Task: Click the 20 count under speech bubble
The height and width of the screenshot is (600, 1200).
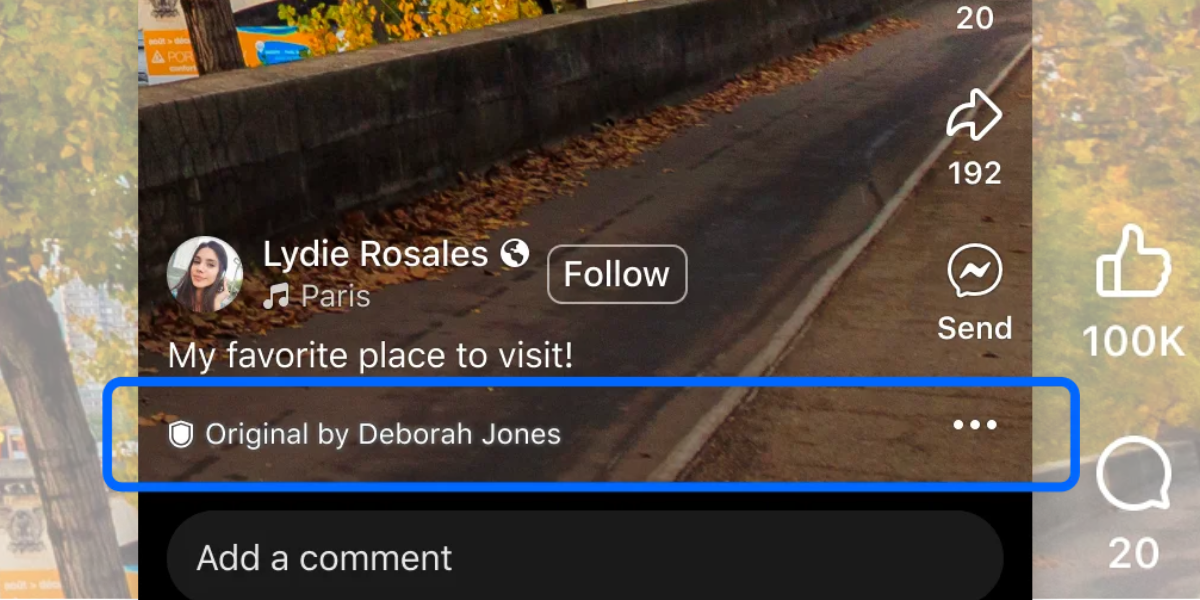Action: (x=1134, y=553)
